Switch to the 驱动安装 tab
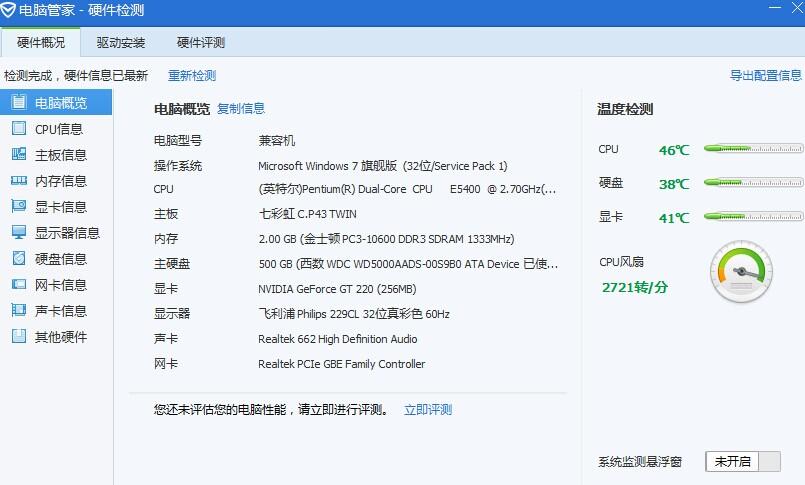 121,43
